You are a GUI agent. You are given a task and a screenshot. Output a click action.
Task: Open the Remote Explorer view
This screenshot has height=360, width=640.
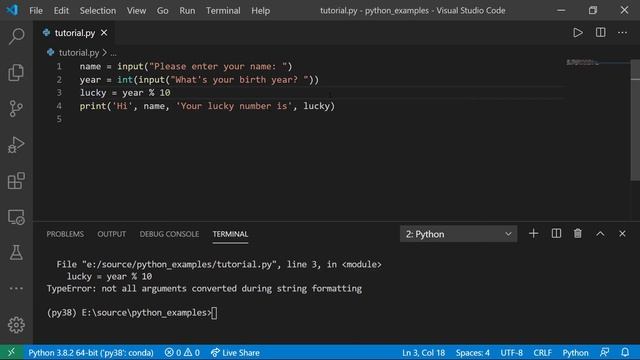click(16, 217)
